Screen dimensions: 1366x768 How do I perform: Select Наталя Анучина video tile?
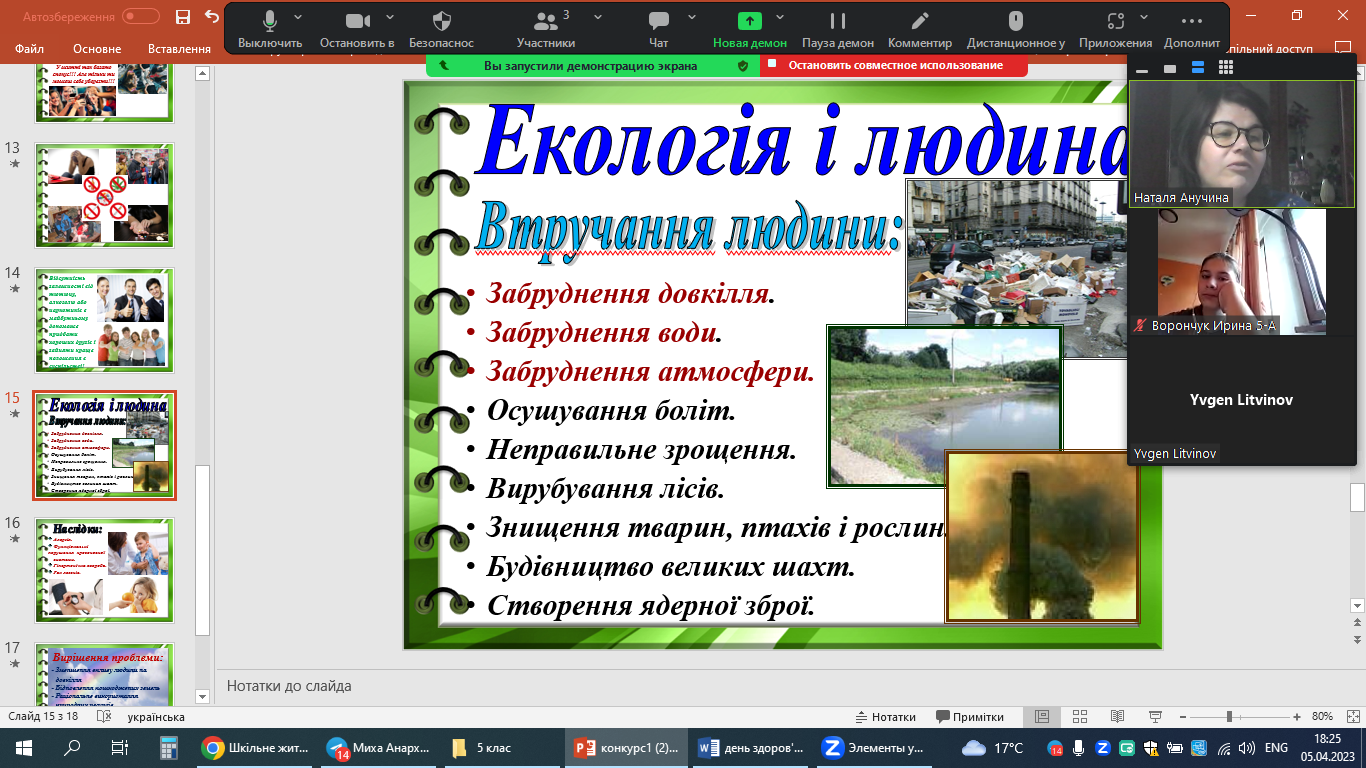(1241, 143)
